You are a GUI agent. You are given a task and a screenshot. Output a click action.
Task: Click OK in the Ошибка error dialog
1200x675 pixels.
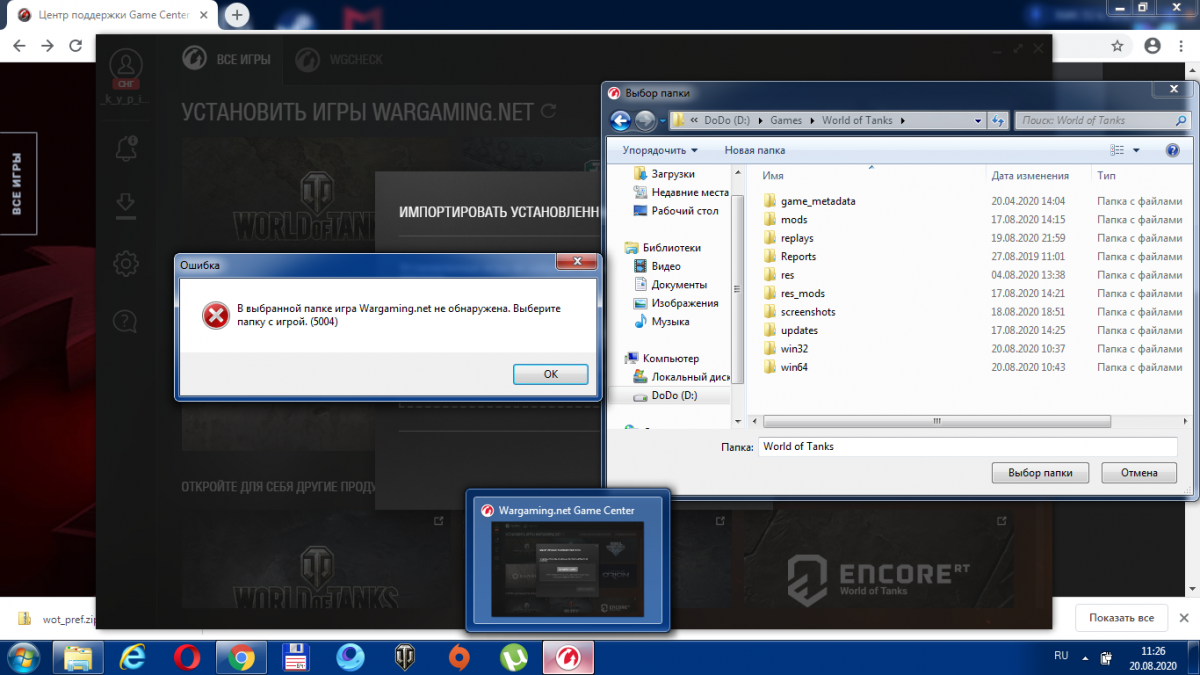[x=550, y=374]
